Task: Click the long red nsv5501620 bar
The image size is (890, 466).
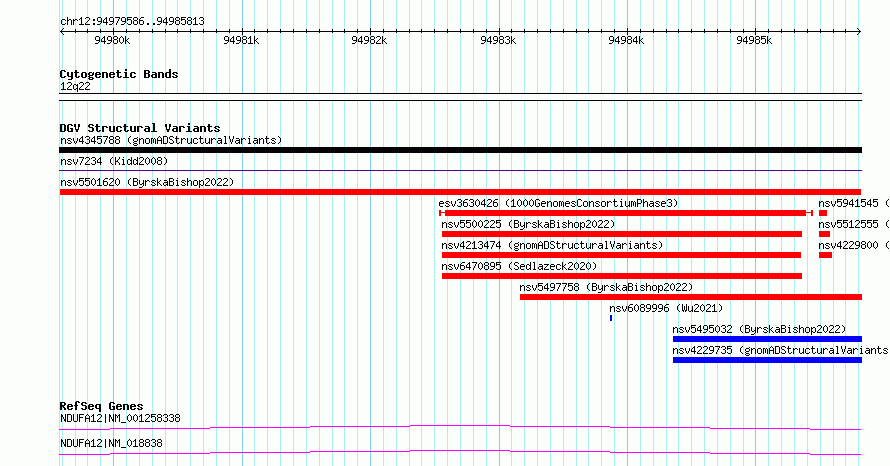Action: coord(460,192)
